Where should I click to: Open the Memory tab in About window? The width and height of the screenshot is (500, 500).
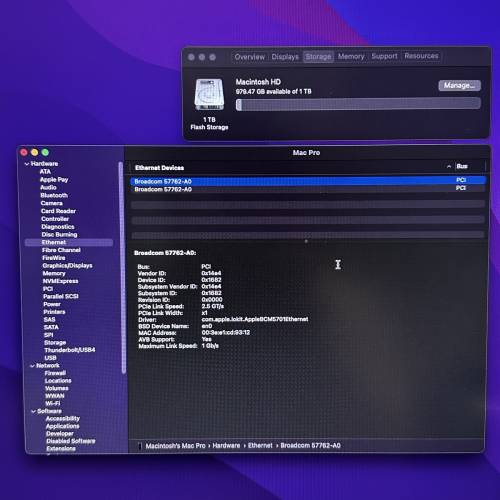click(x=351, y=56)
